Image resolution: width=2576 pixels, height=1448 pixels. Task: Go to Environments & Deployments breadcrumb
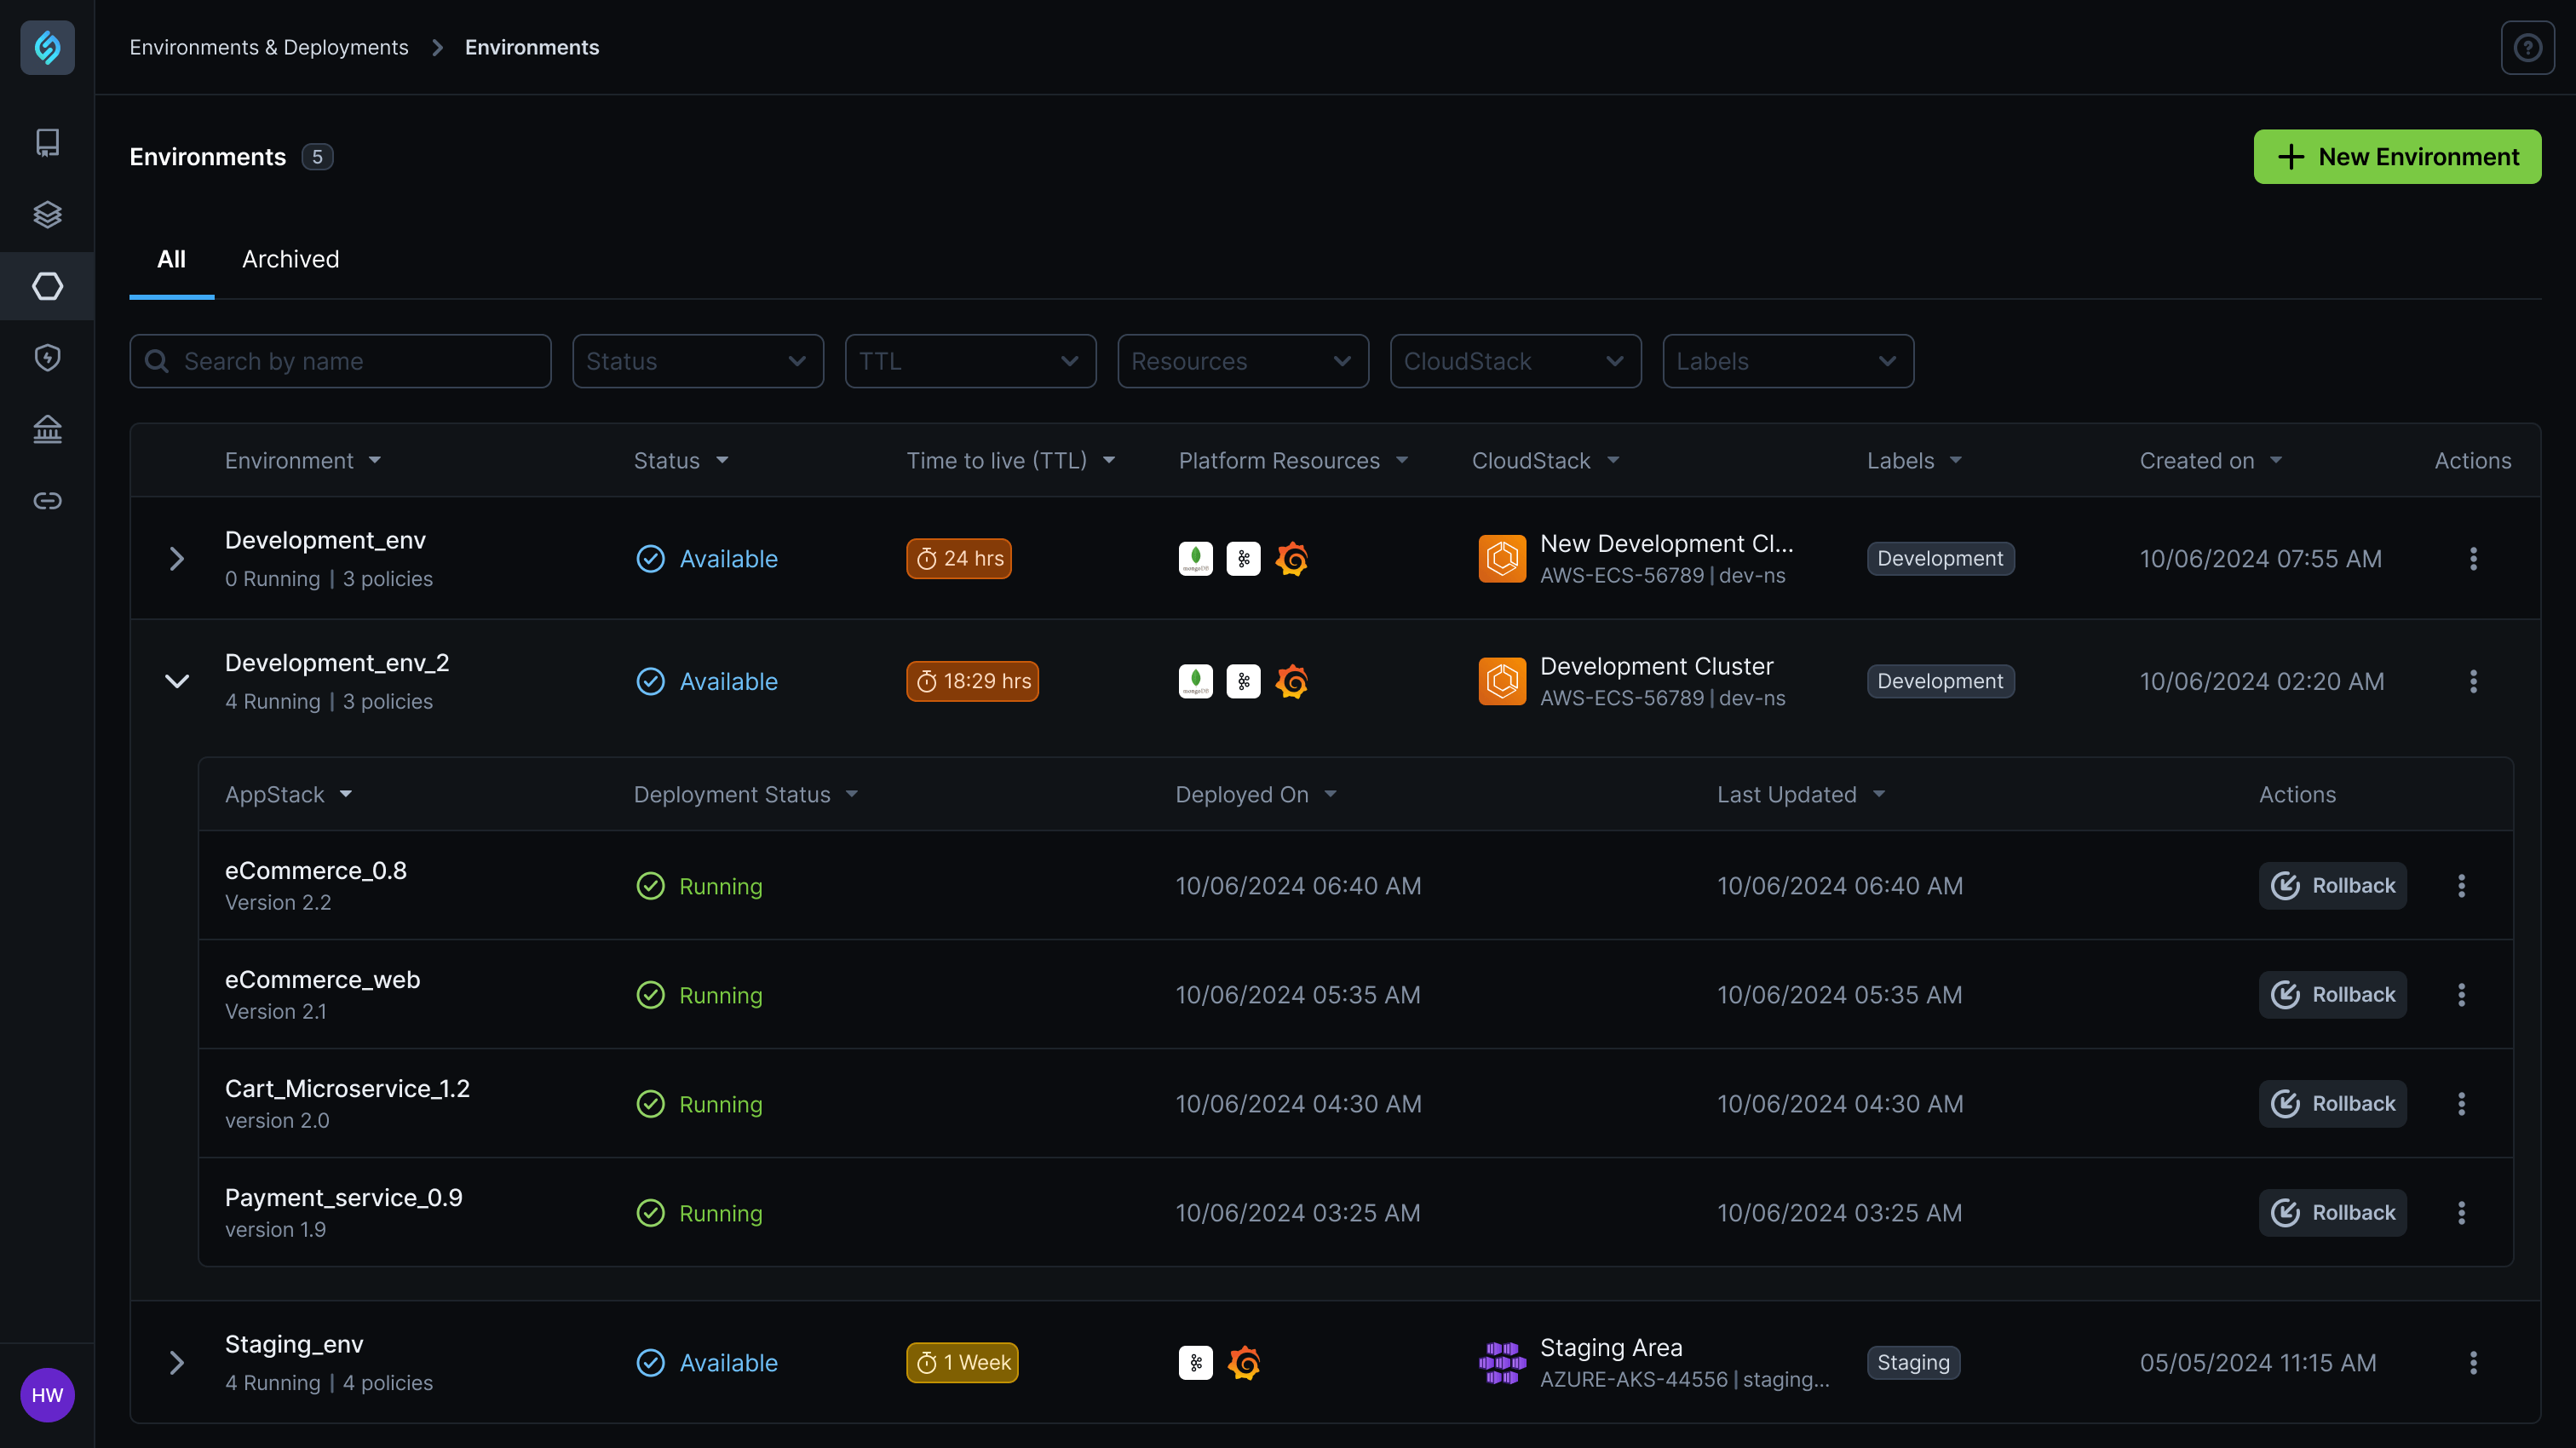tap(269, 47)
